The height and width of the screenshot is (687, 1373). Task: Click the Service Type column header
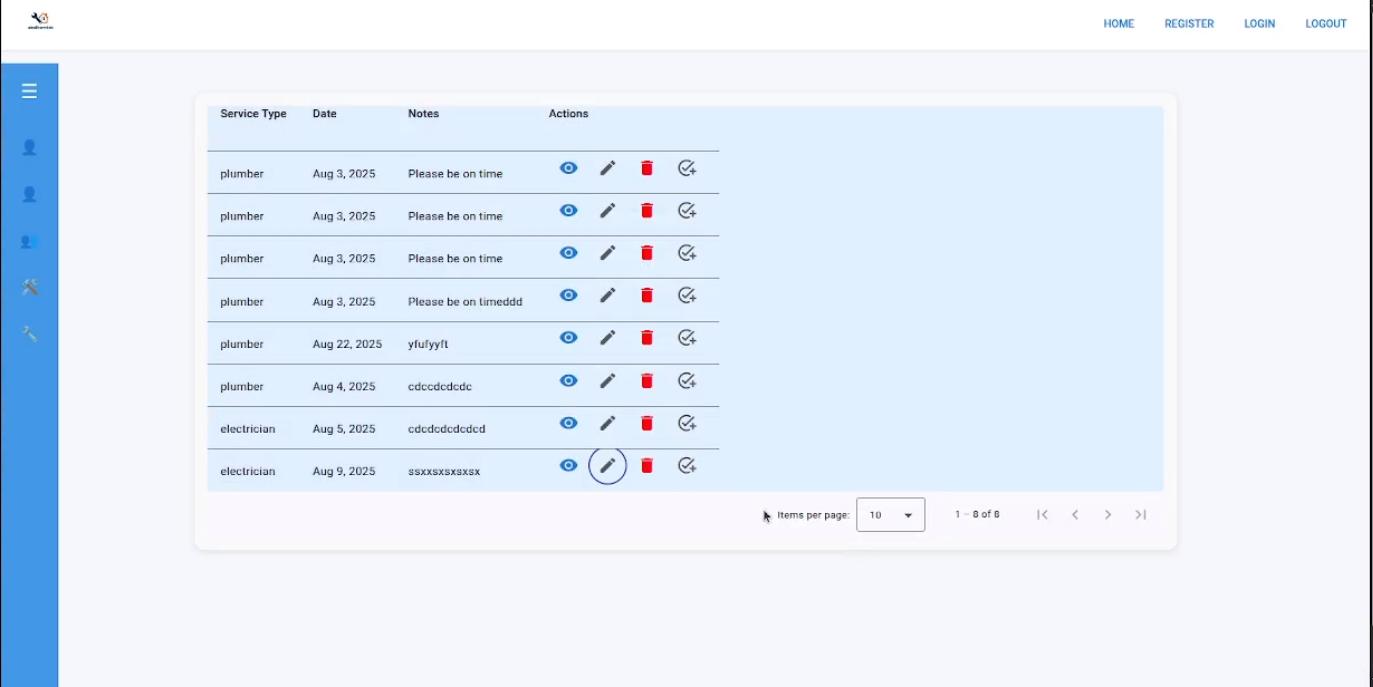tap(253, 114)
